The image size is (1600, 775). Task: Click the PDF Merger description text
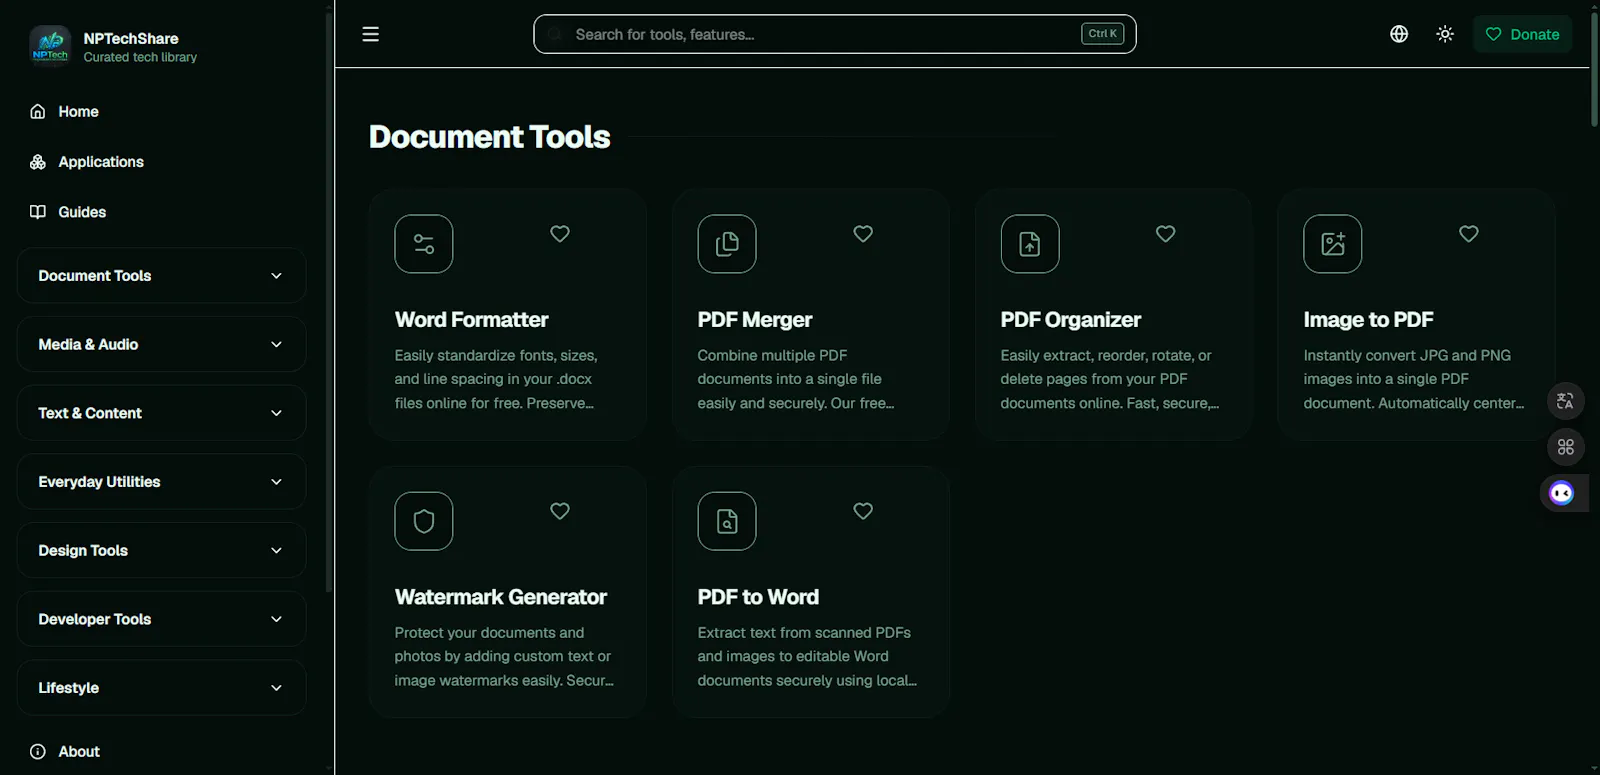point(796,379)
